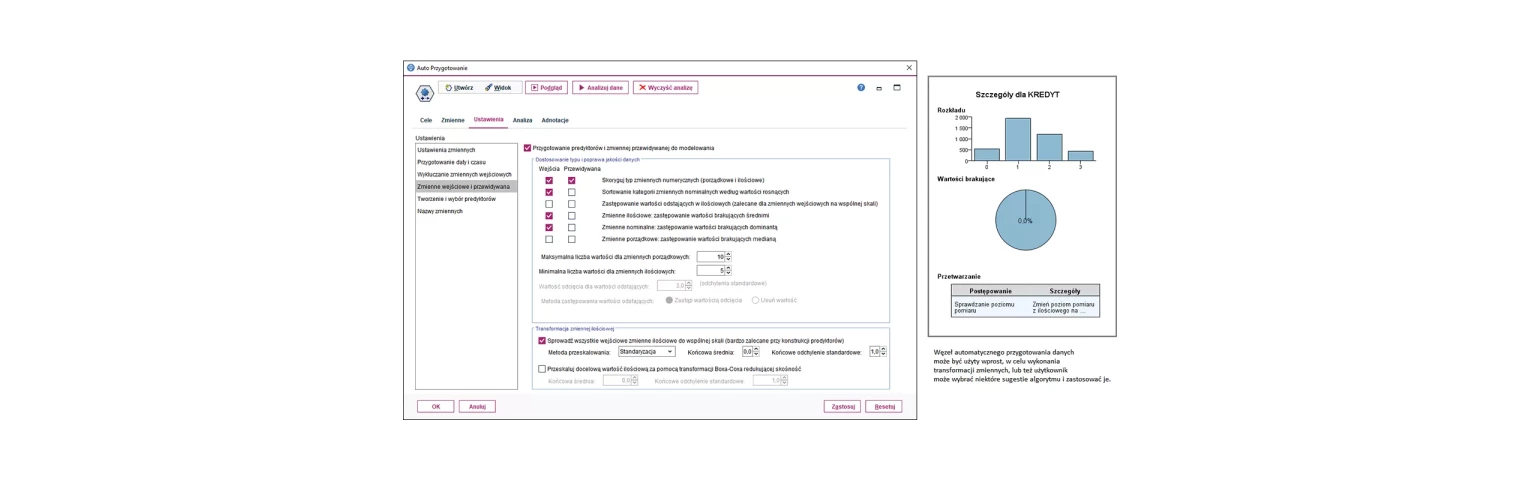Toggle Przygotowanie predyktorów i zmiennej przewidywanej checkbox
The width and height of the screenshot is (1520, 480).
528,148
